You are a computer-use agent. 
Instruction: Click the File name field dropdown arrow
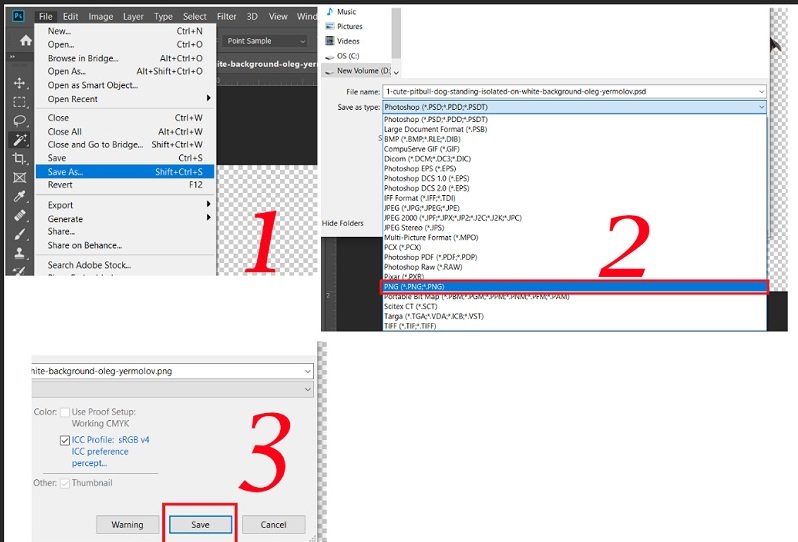coord(761,92)
